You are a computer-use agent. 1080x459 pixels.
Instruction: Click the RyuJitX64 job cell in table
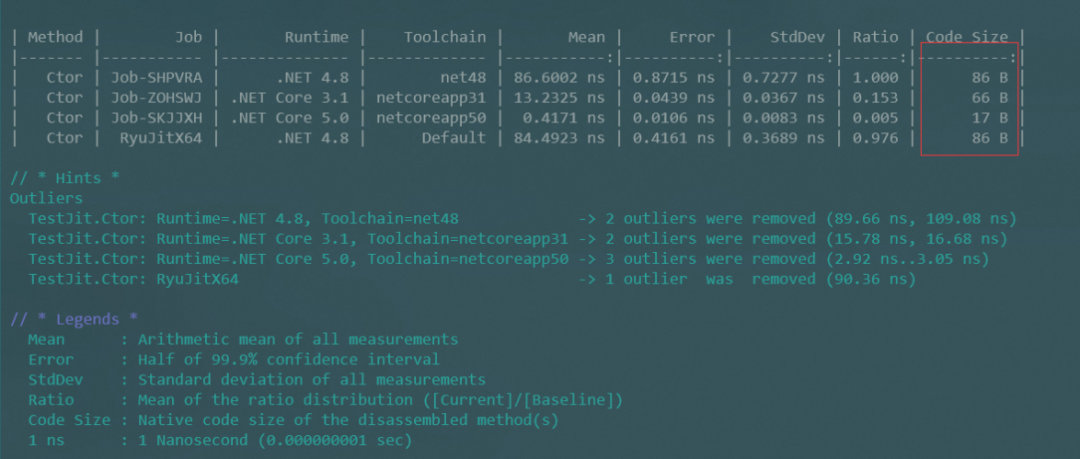coord(161,138)
